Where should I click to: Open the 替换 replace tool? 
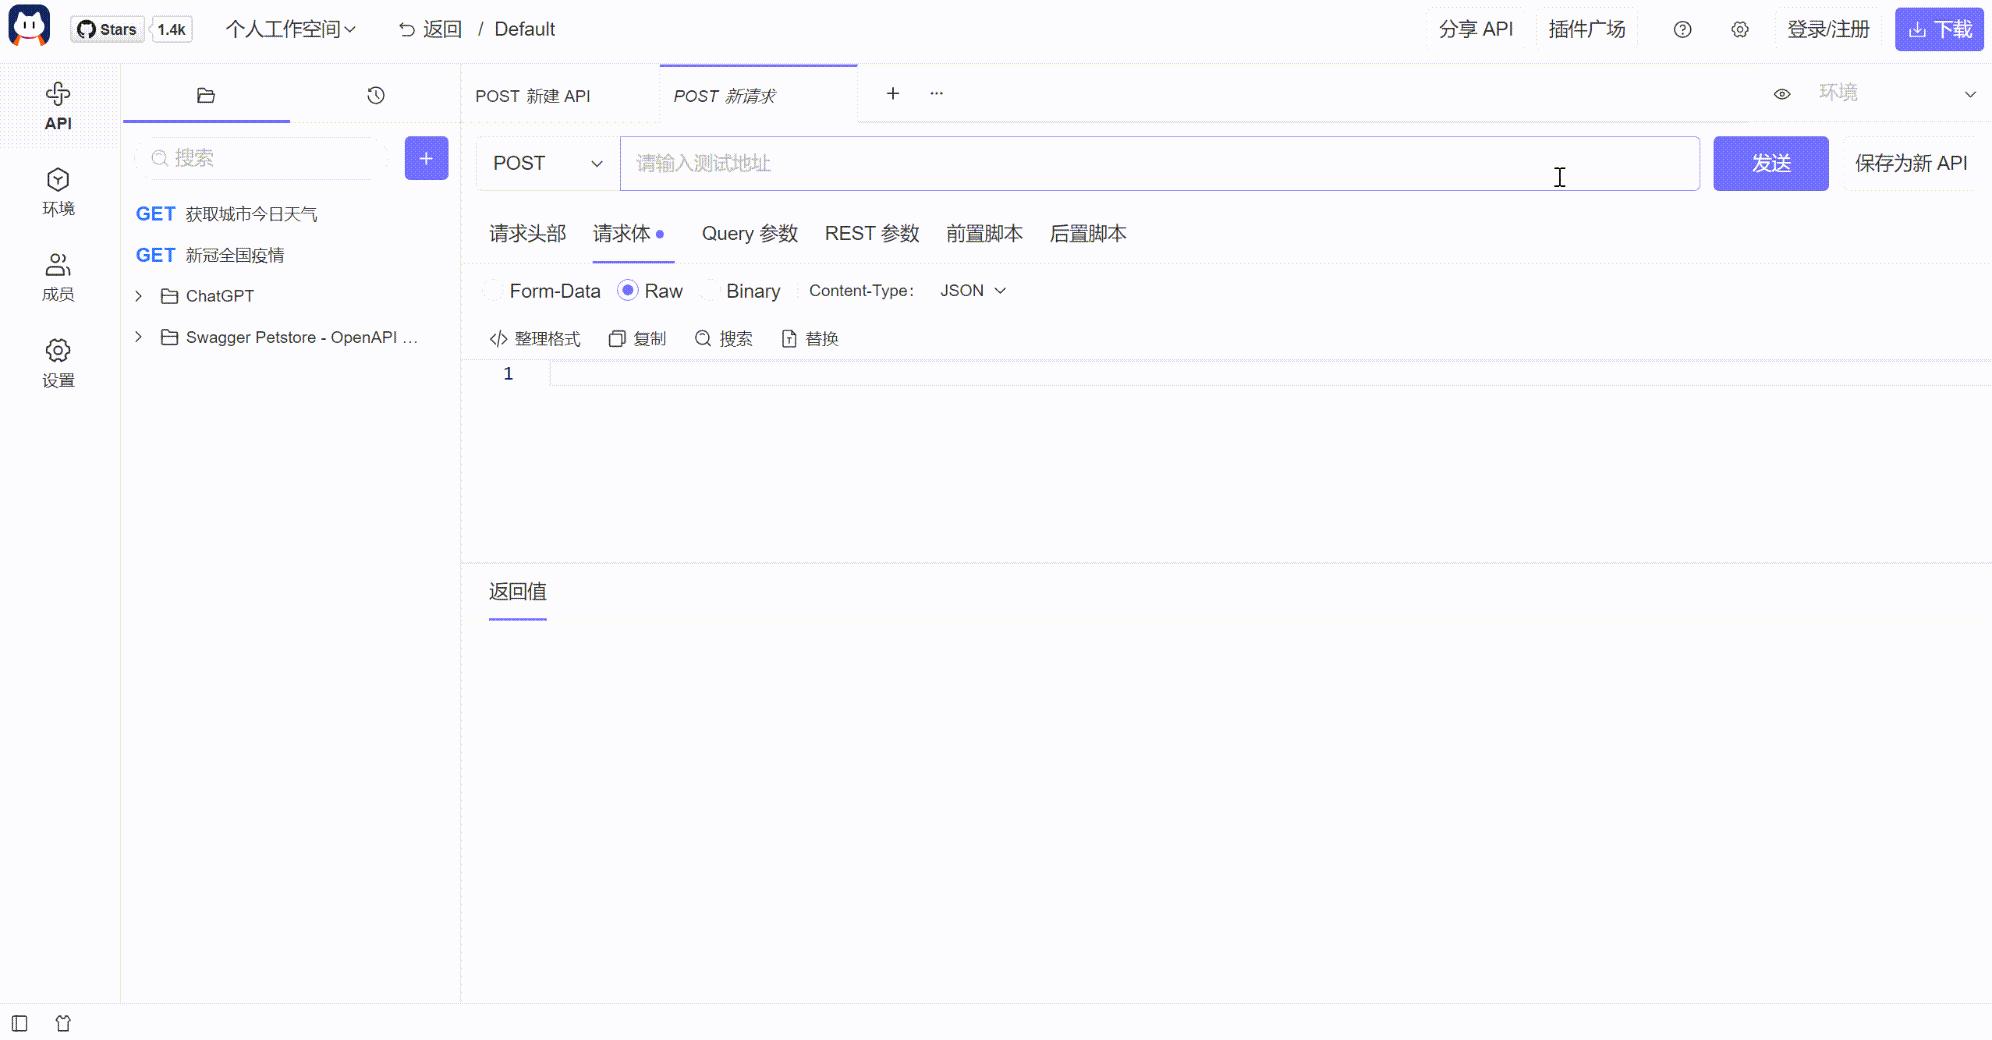810,338
